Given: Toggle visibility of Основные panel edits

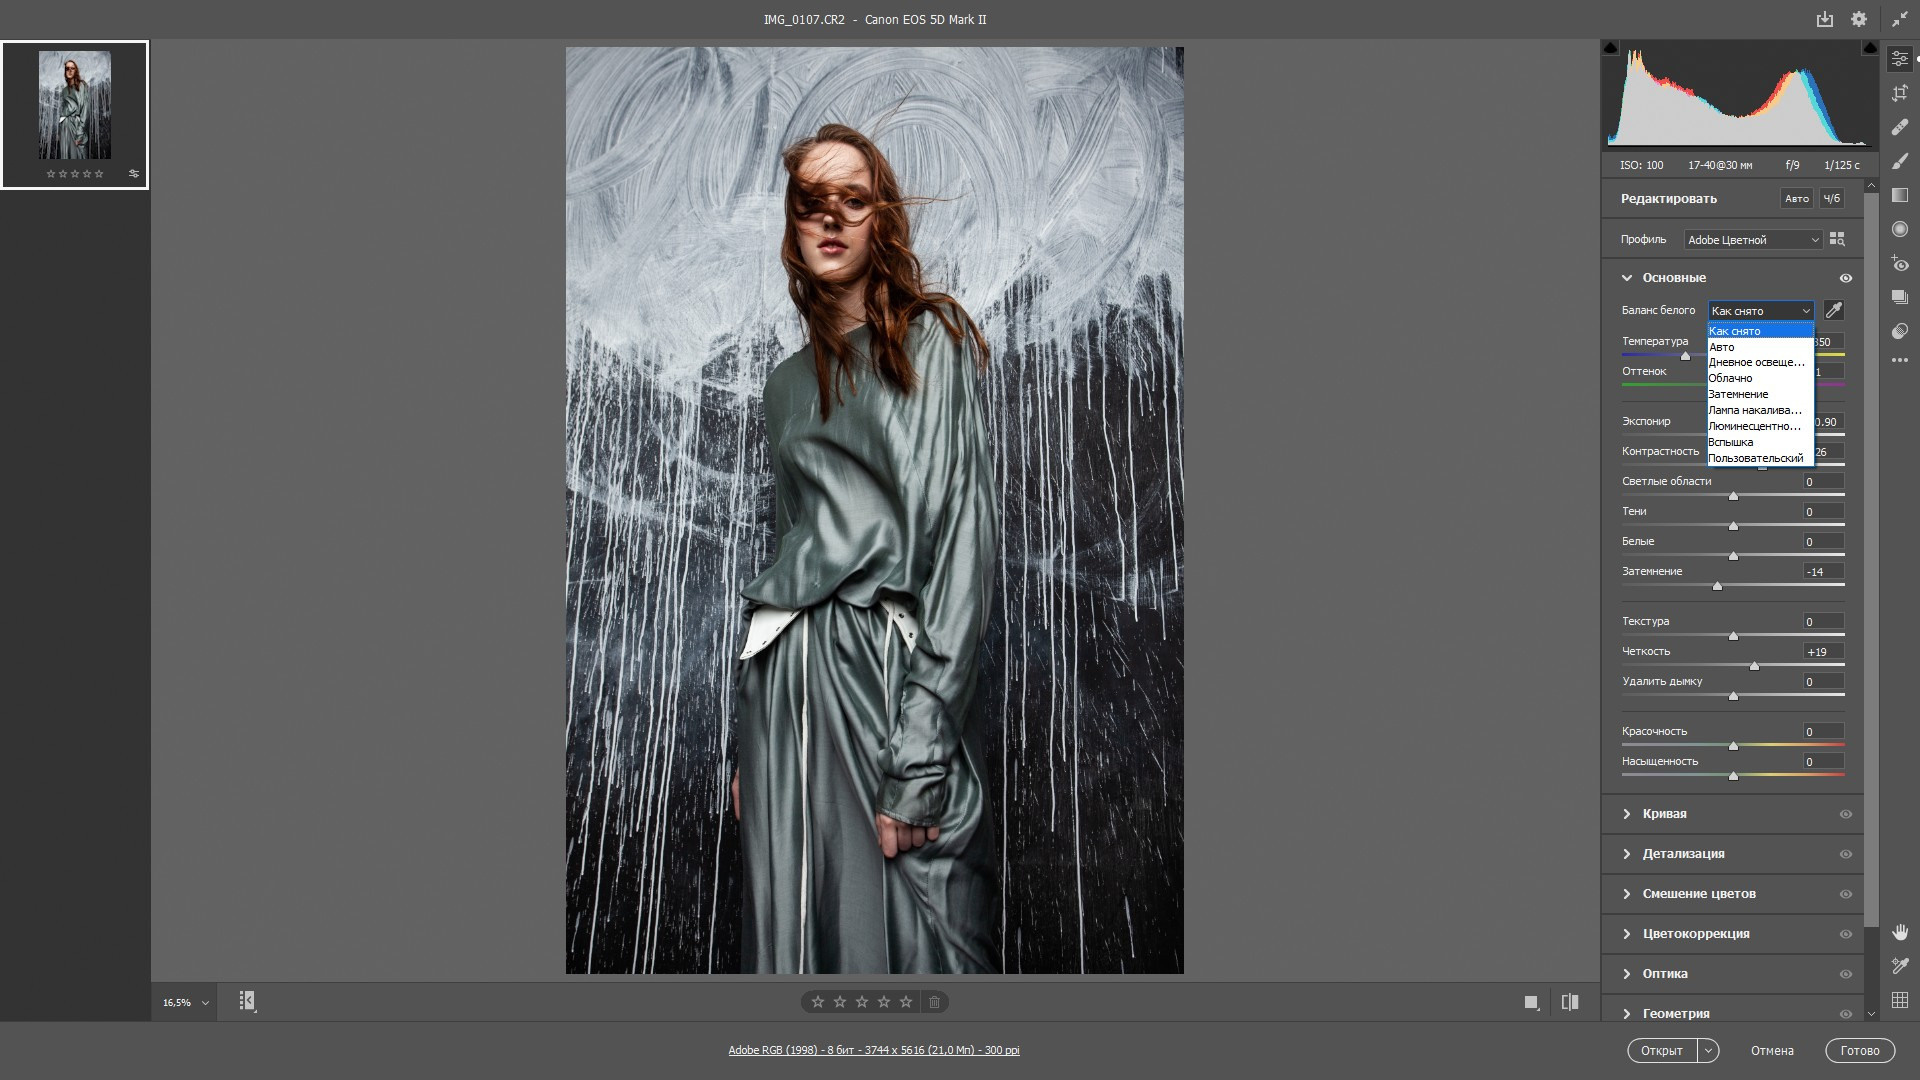Looking at the screenshot, I should [x=1846, y=278].
